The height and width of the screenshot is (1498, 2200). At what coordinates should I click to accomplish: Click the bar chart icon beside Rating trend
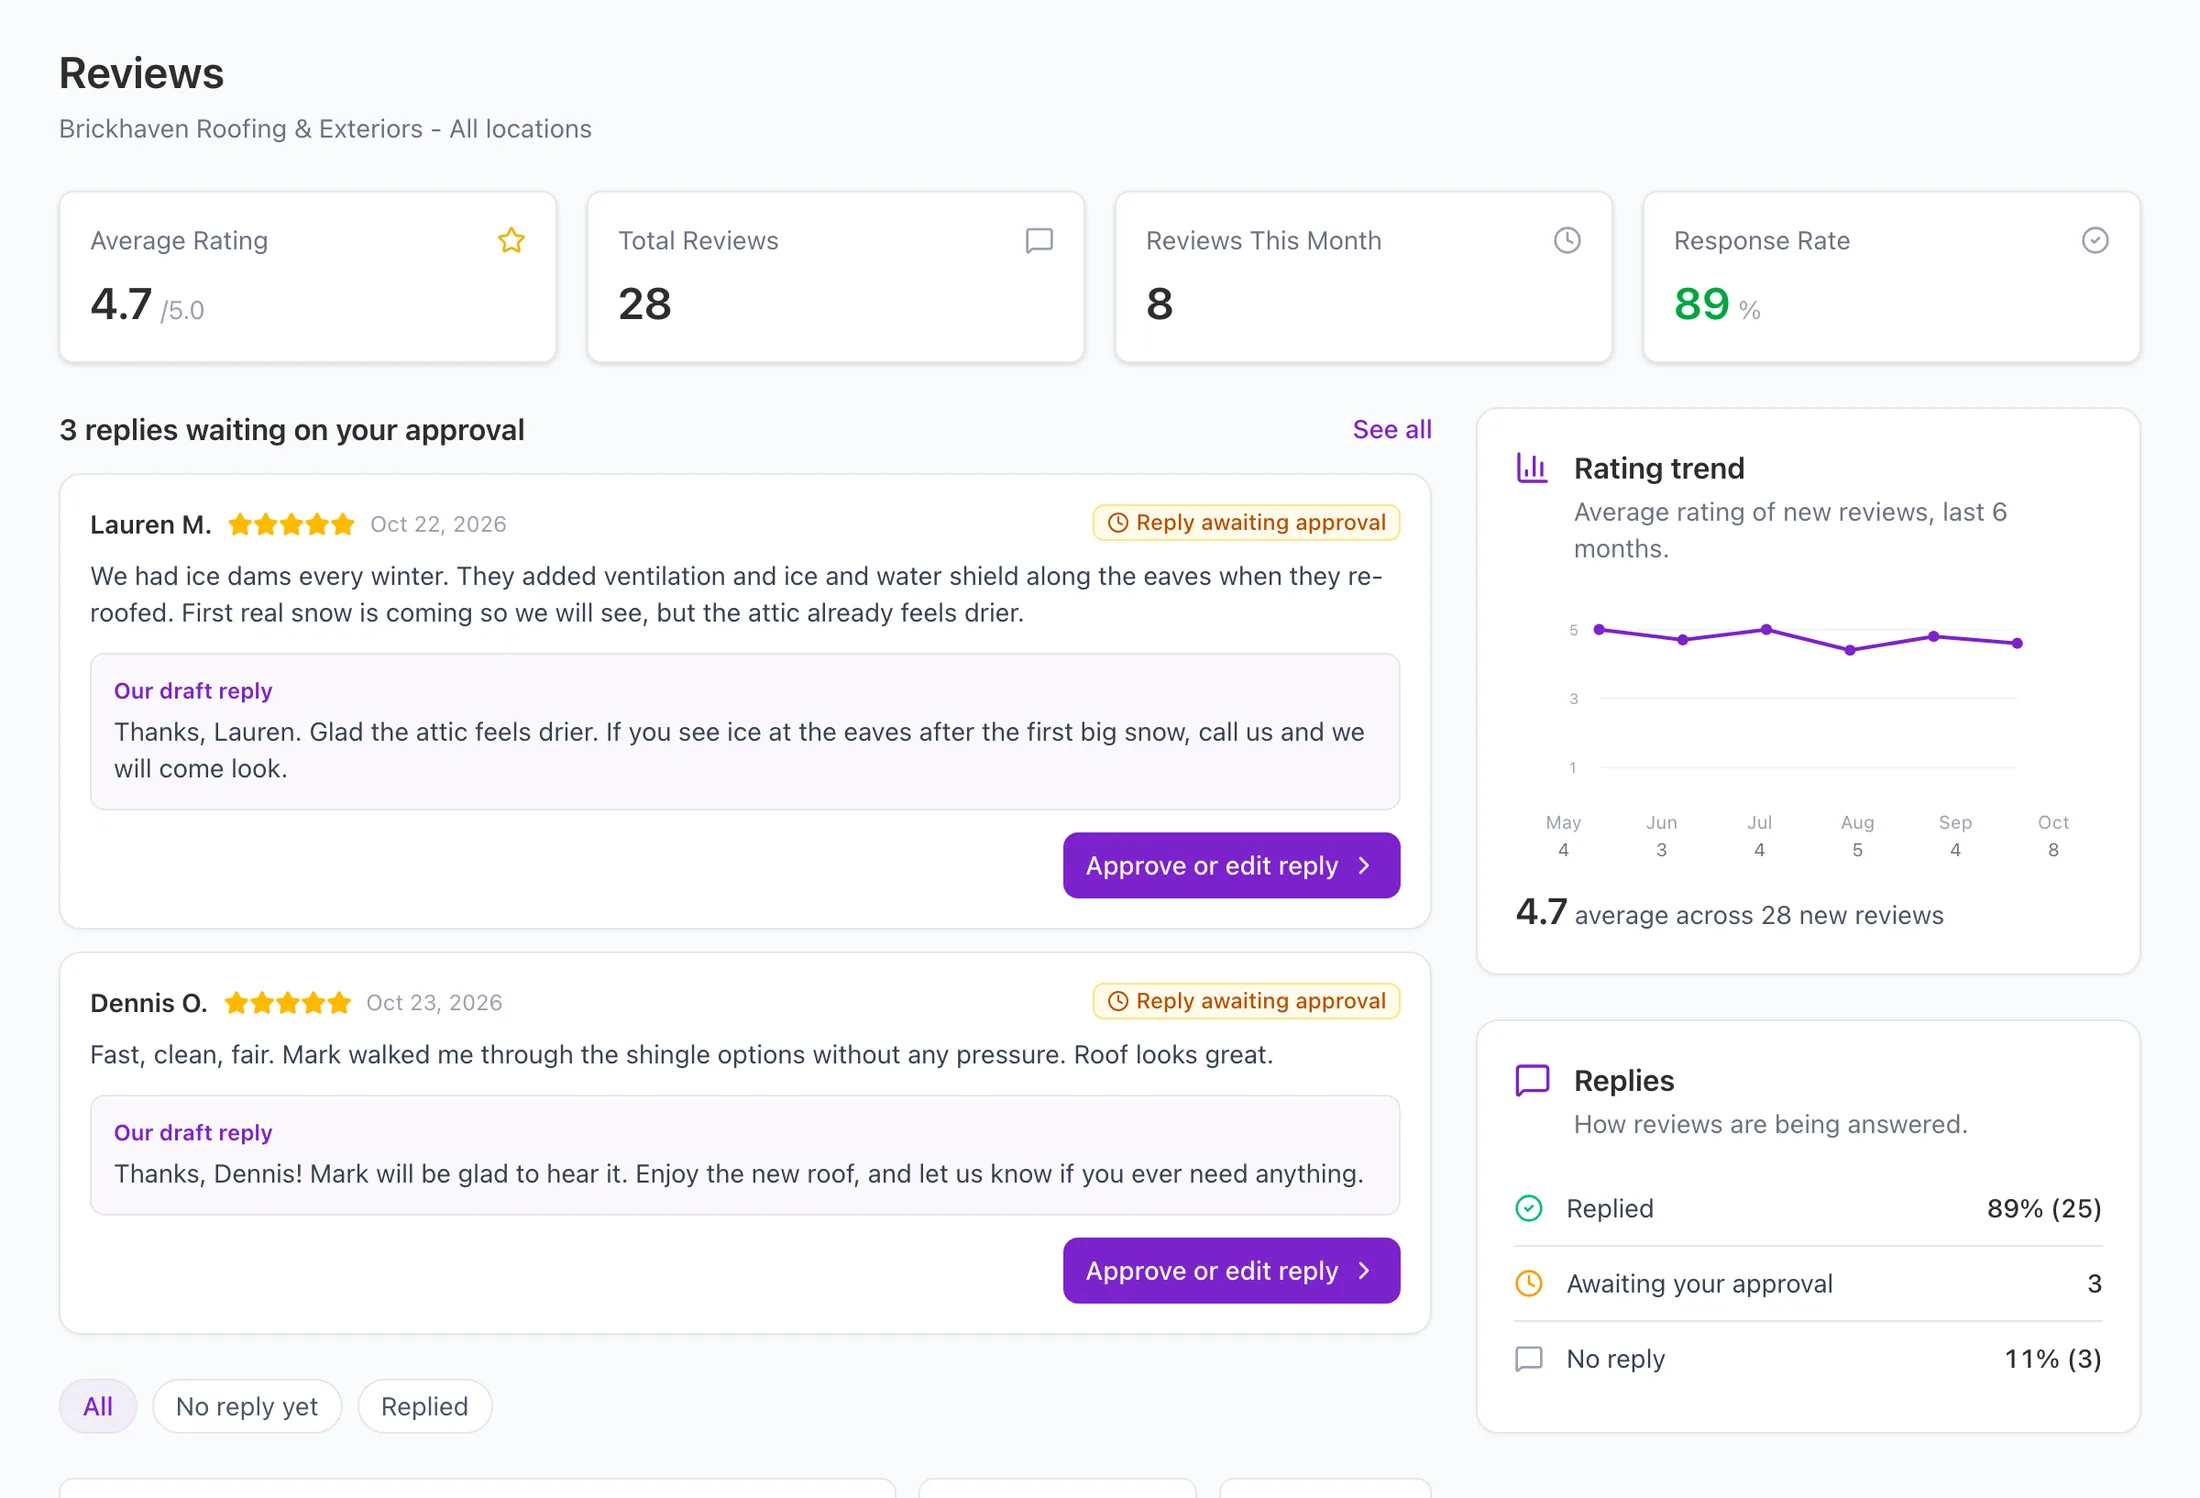(x=1532, y=467)
